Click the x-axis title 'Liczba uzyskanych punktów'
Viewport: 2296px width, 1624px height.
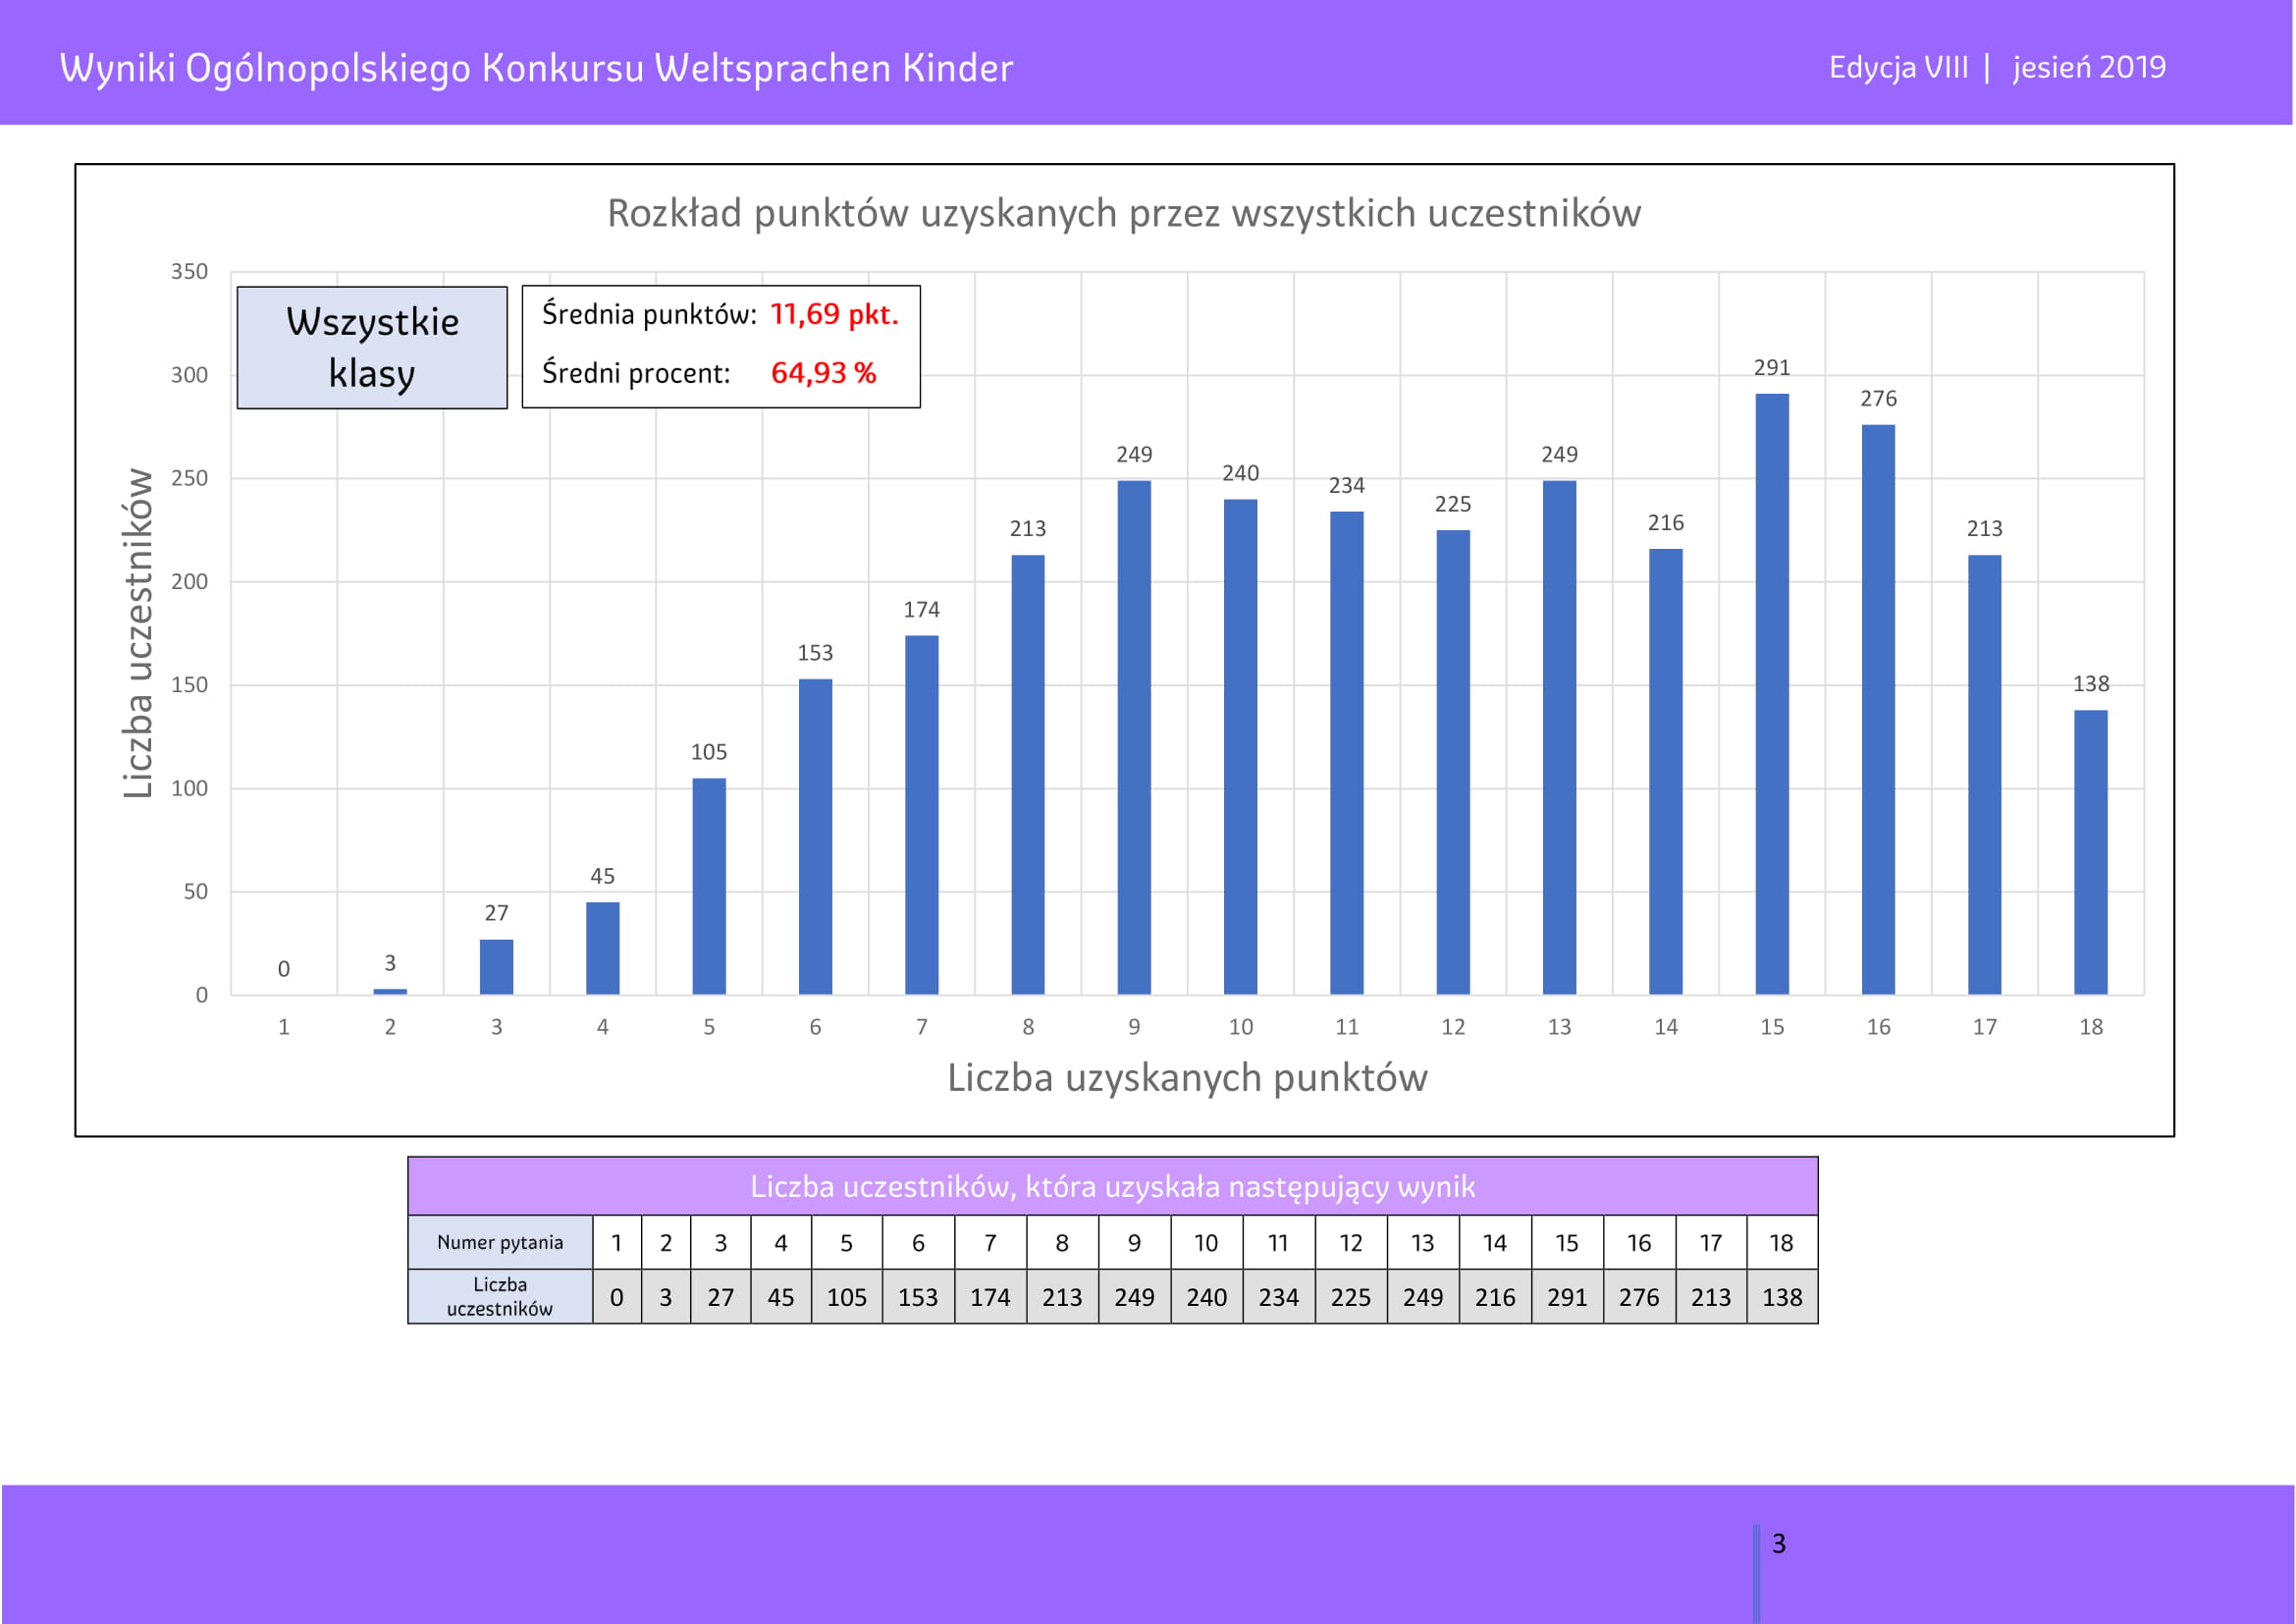[1187, 1078]
